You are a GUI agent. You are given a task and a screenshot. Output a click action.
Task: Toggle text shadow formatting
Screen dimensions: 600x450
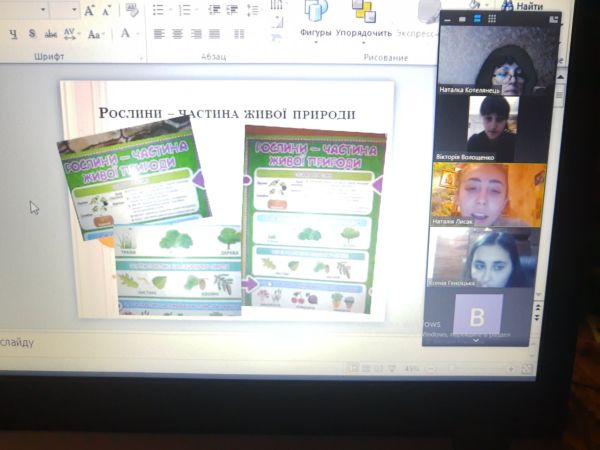pos(31,34)
